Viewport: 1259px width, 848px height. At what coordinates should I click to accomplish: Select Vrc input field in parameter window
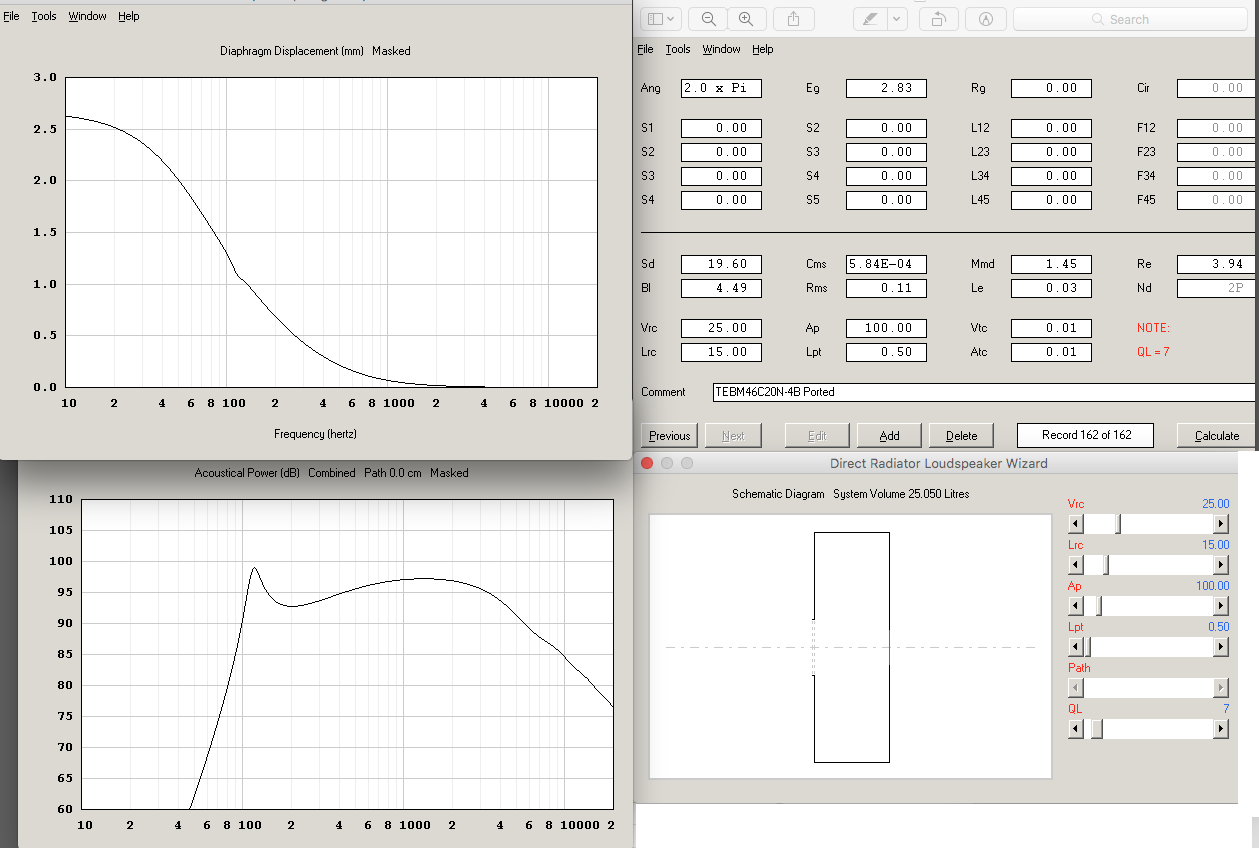click(x=721, y=328)
